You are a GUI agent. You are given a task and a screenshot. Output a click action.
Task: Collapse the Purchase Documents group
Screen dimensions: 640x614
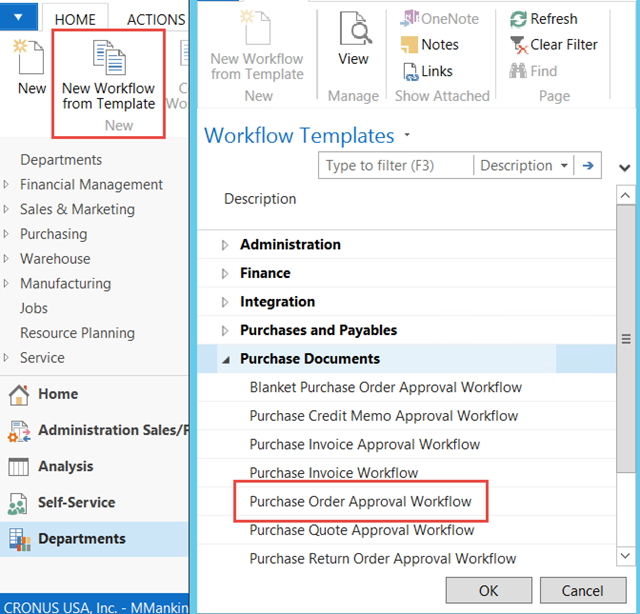click(226, 360)
